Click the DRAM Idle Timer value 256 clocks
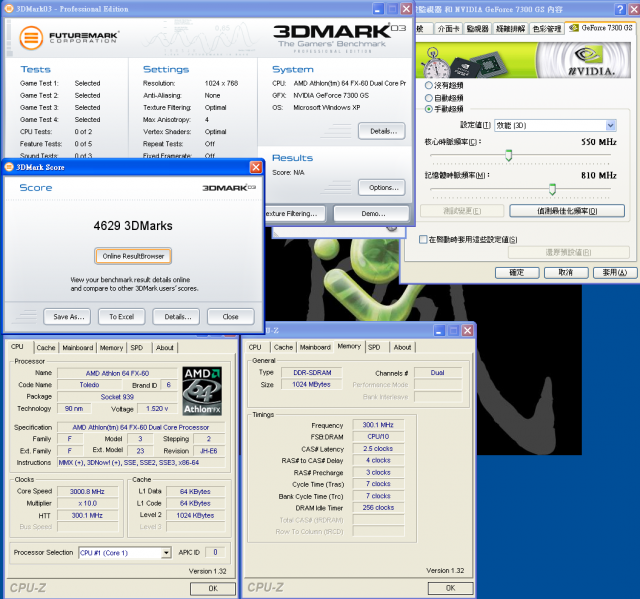The width and height of the screenshot is (640, 599). [x=378, y=508]
